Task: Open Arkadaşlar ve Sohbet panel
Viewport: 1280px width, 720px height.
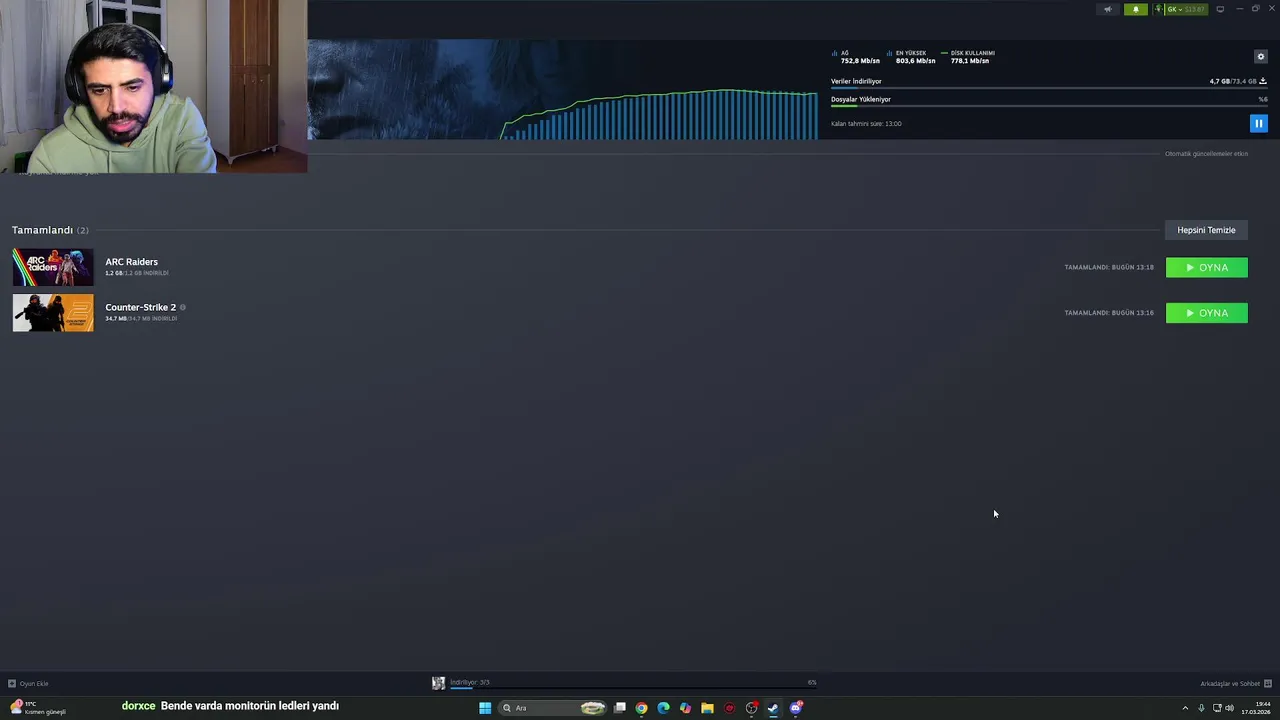Action: (1235, 683)
